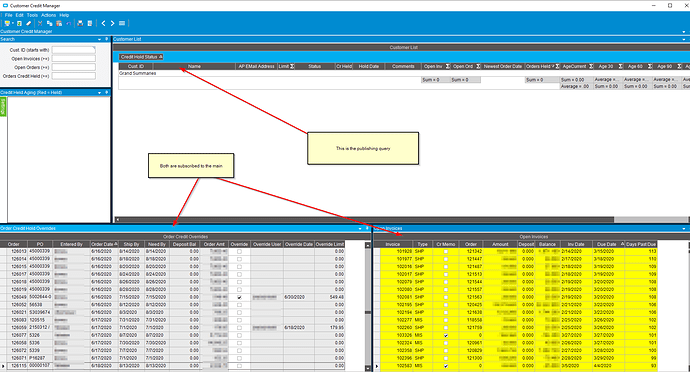This screenshot has height=372, width=690.
Task: Open the Tools menu
Action: (x=32, y=15)
